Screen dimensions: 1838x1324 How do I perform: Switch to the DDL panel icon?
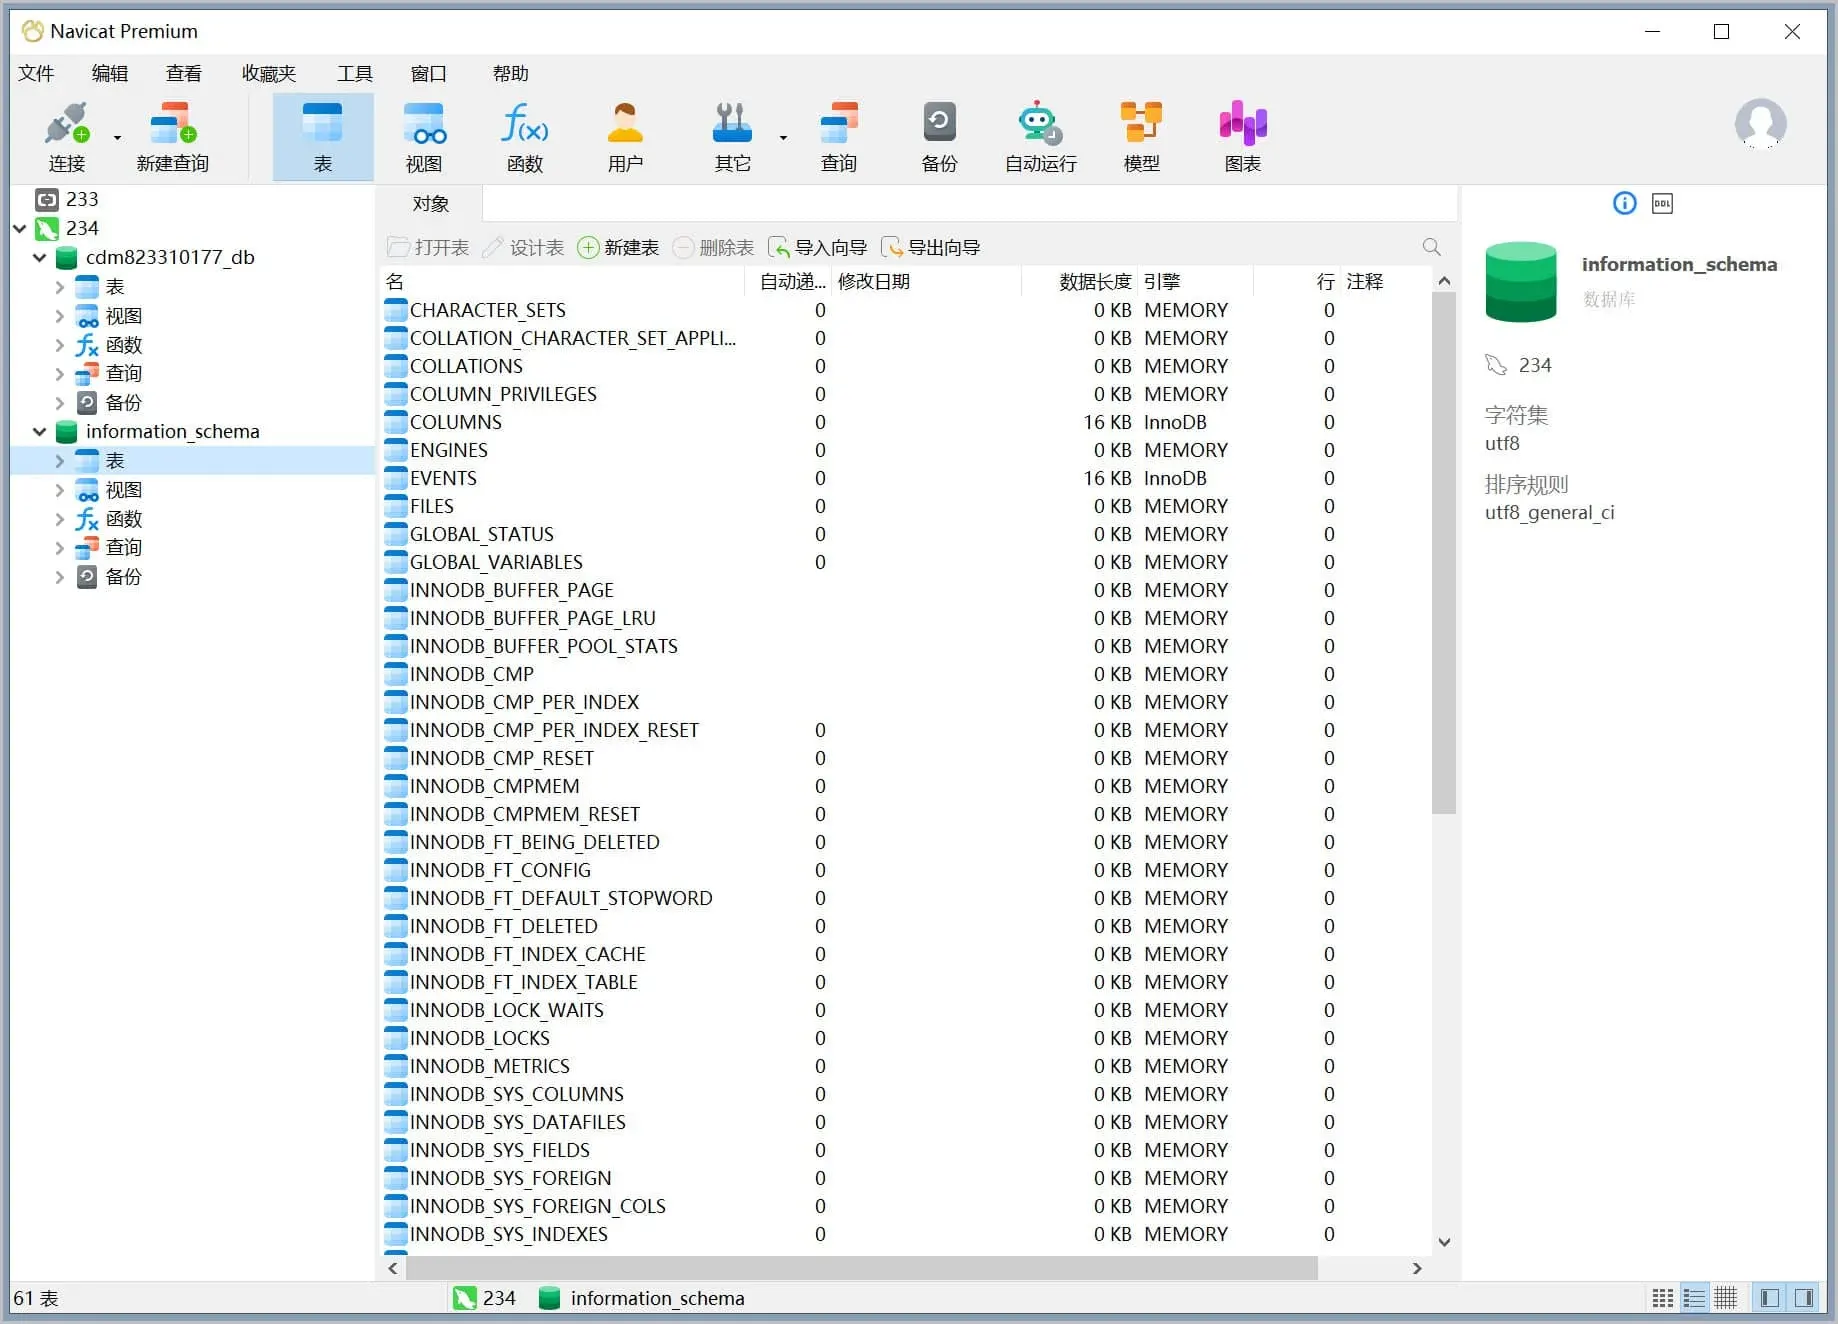point(1662,204)
